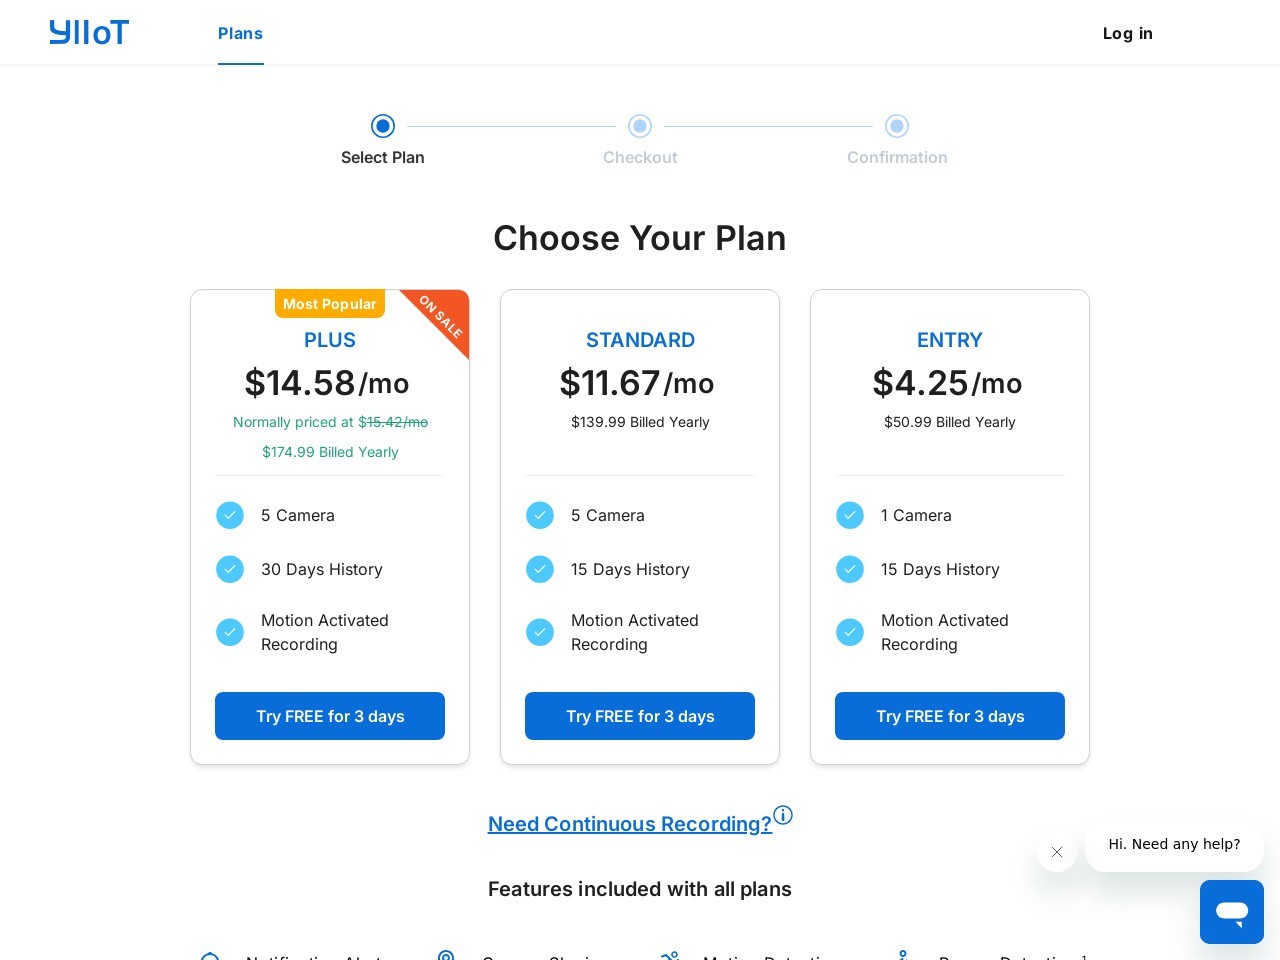Image resolution: width=1280 pixels, height=960 pixels.
Task: Click the ON SALE corner ribbon
Action: coord(440,318)
